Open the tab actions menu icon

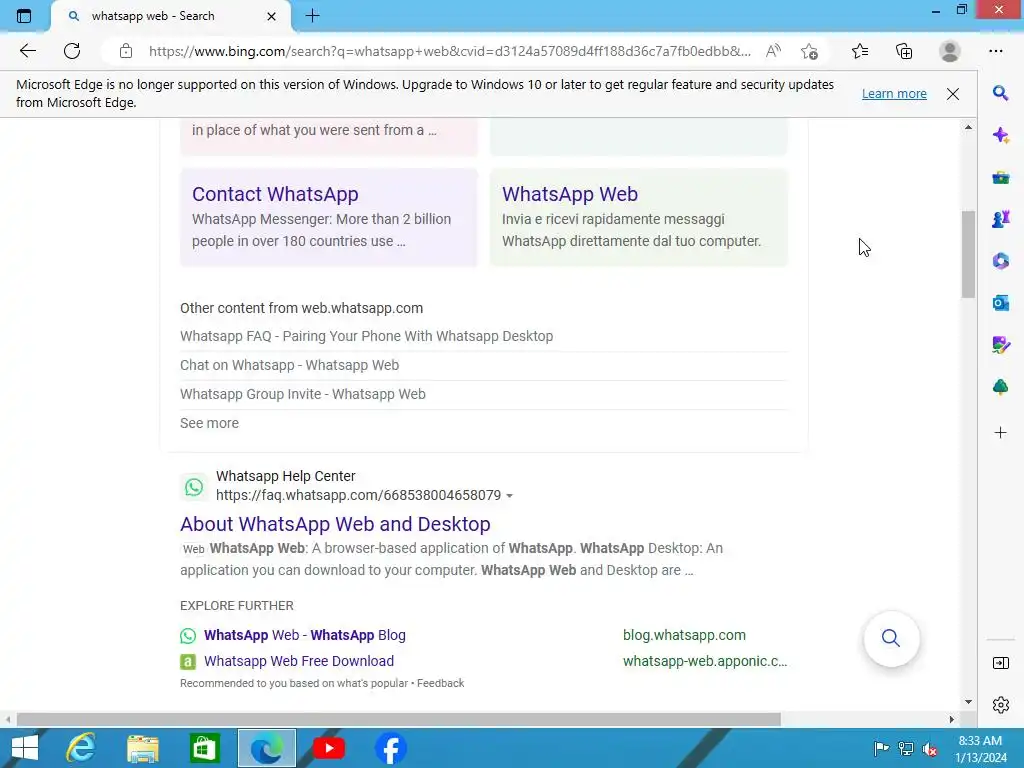tap(24, 16)
